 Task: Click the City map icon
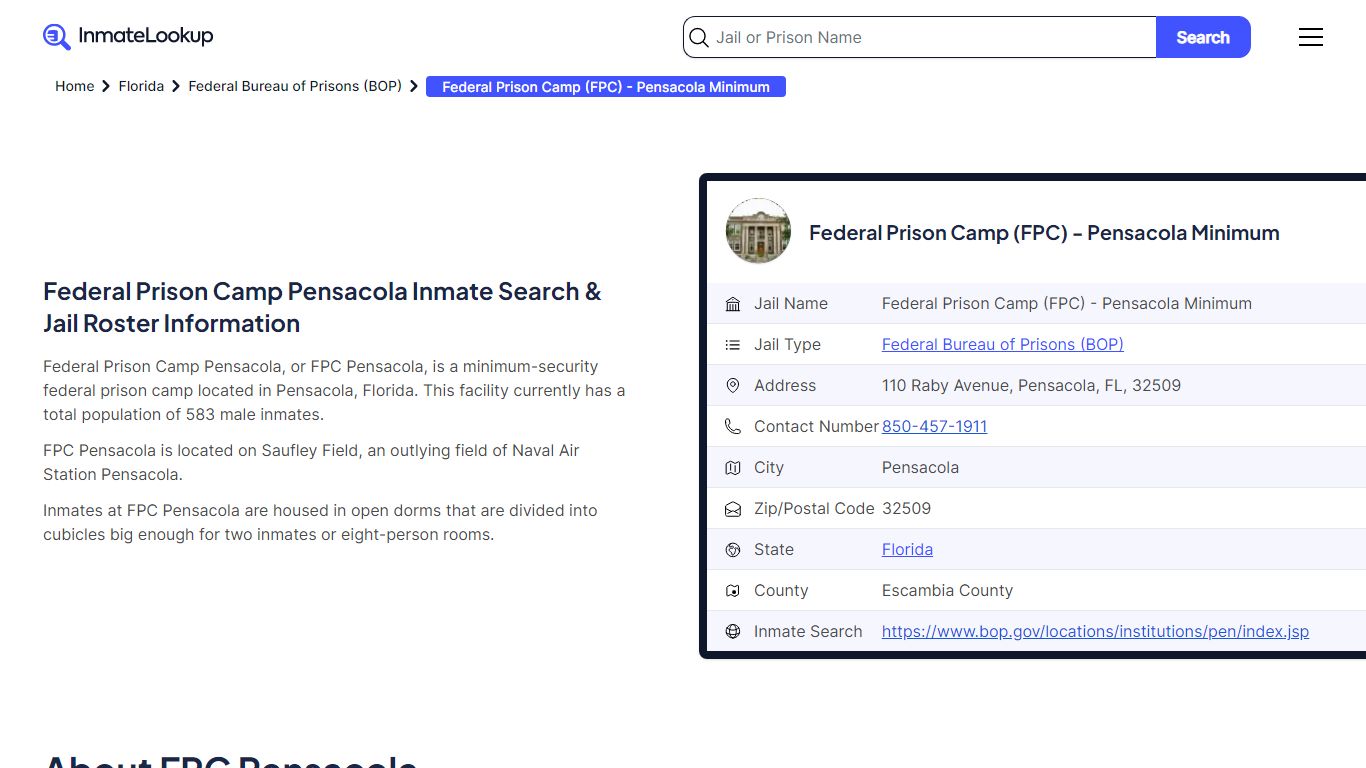point(733,468)
